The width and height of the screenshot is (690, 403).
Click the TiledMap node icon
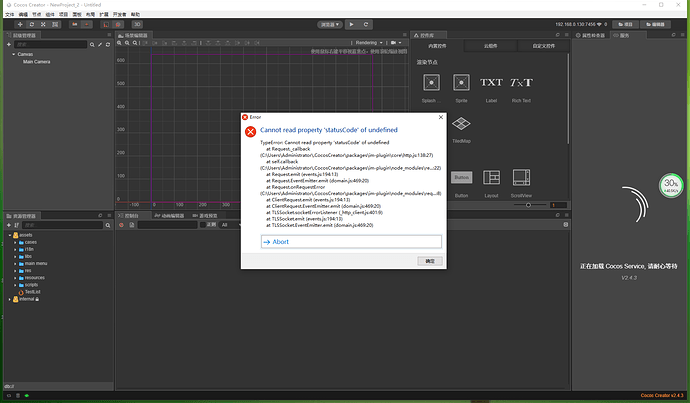click(x=461, y=124)
